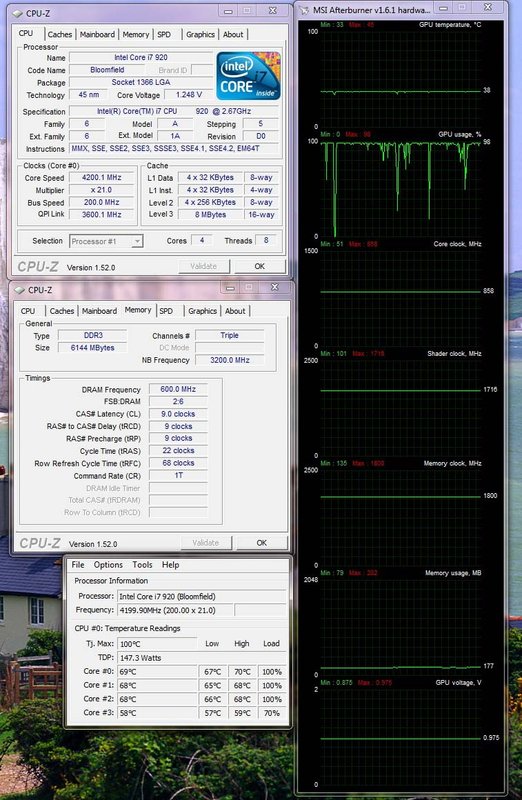Minimize the top CPU-Z window
This screenshot has height=800, width=522.
229,11
